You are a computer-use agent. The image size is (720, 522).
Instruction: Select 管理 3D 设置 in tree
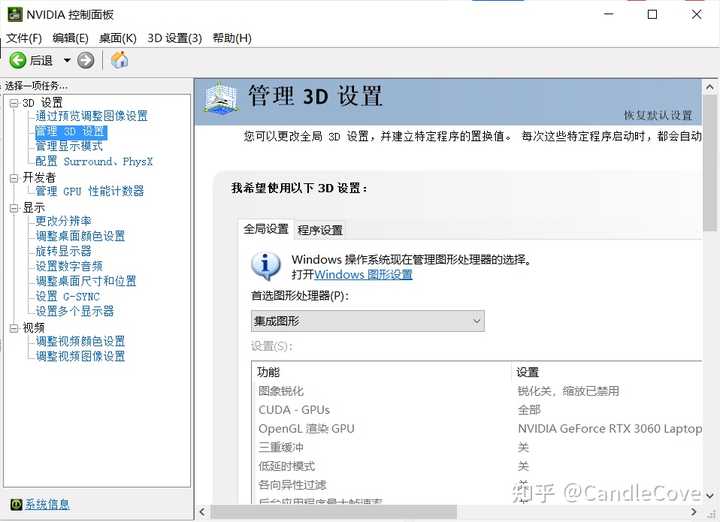(71, 132)
